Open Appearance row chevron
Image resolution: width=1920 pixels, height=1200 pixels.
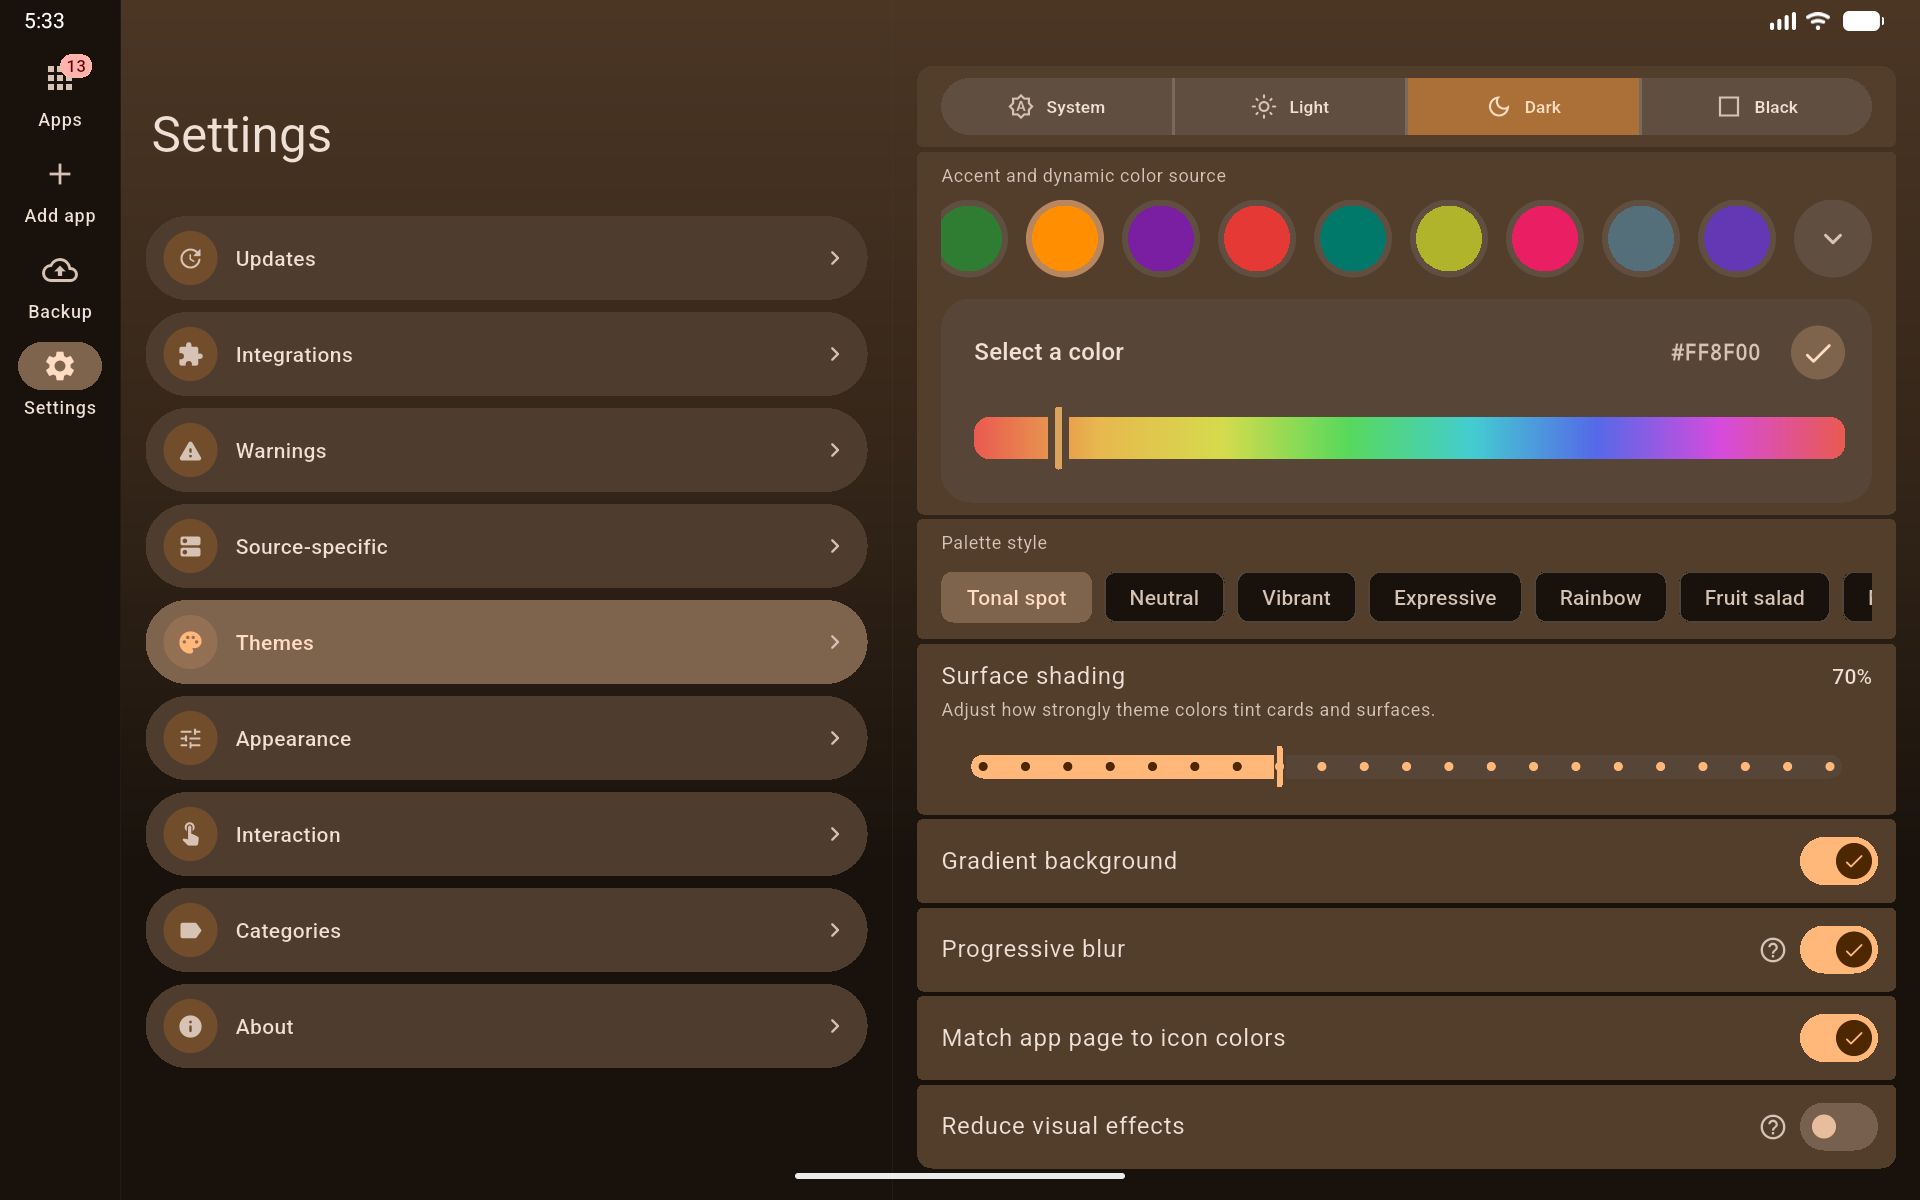click(834, 738)
